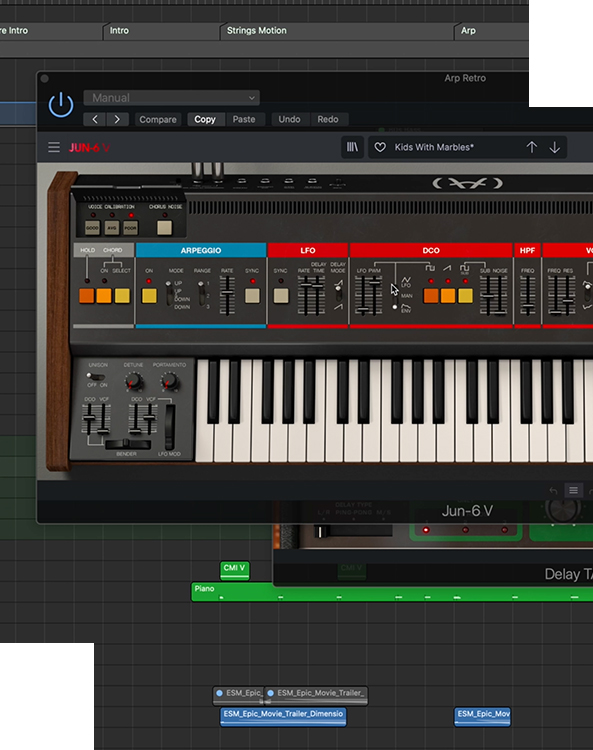Click the PORTAMENTO knob
593x750 pixels.
(169, 381)
